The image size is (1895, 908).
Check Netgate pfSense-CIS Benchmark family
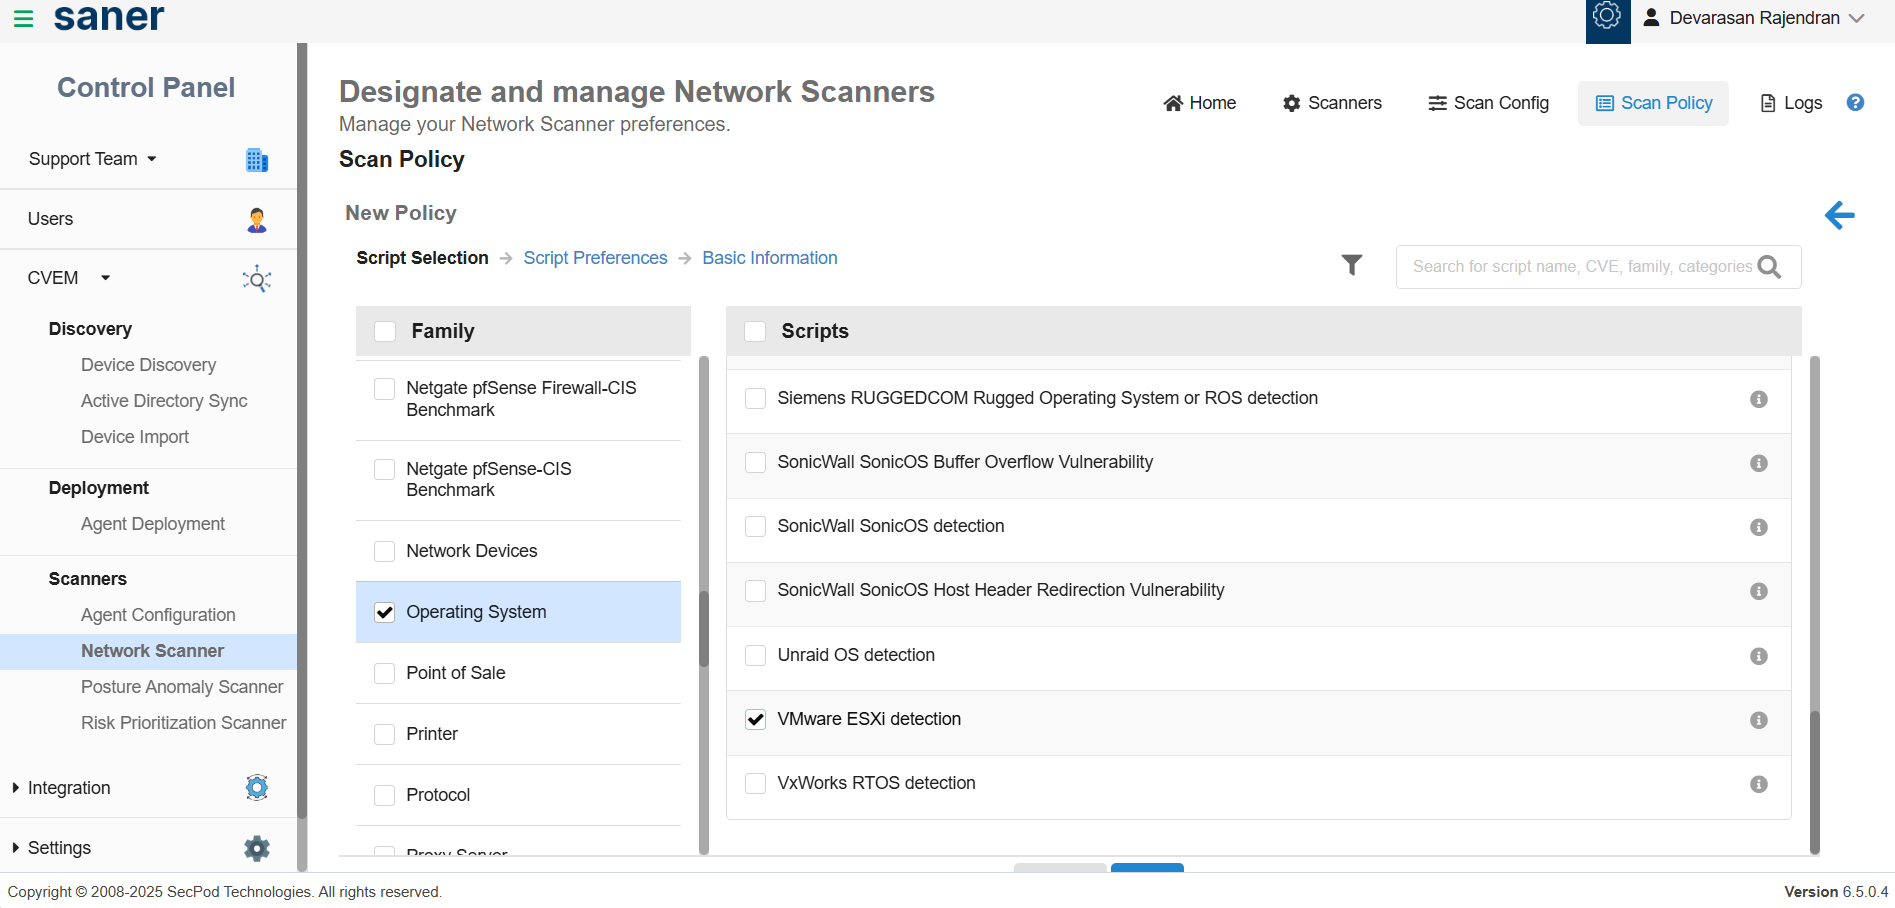point(384,469)
